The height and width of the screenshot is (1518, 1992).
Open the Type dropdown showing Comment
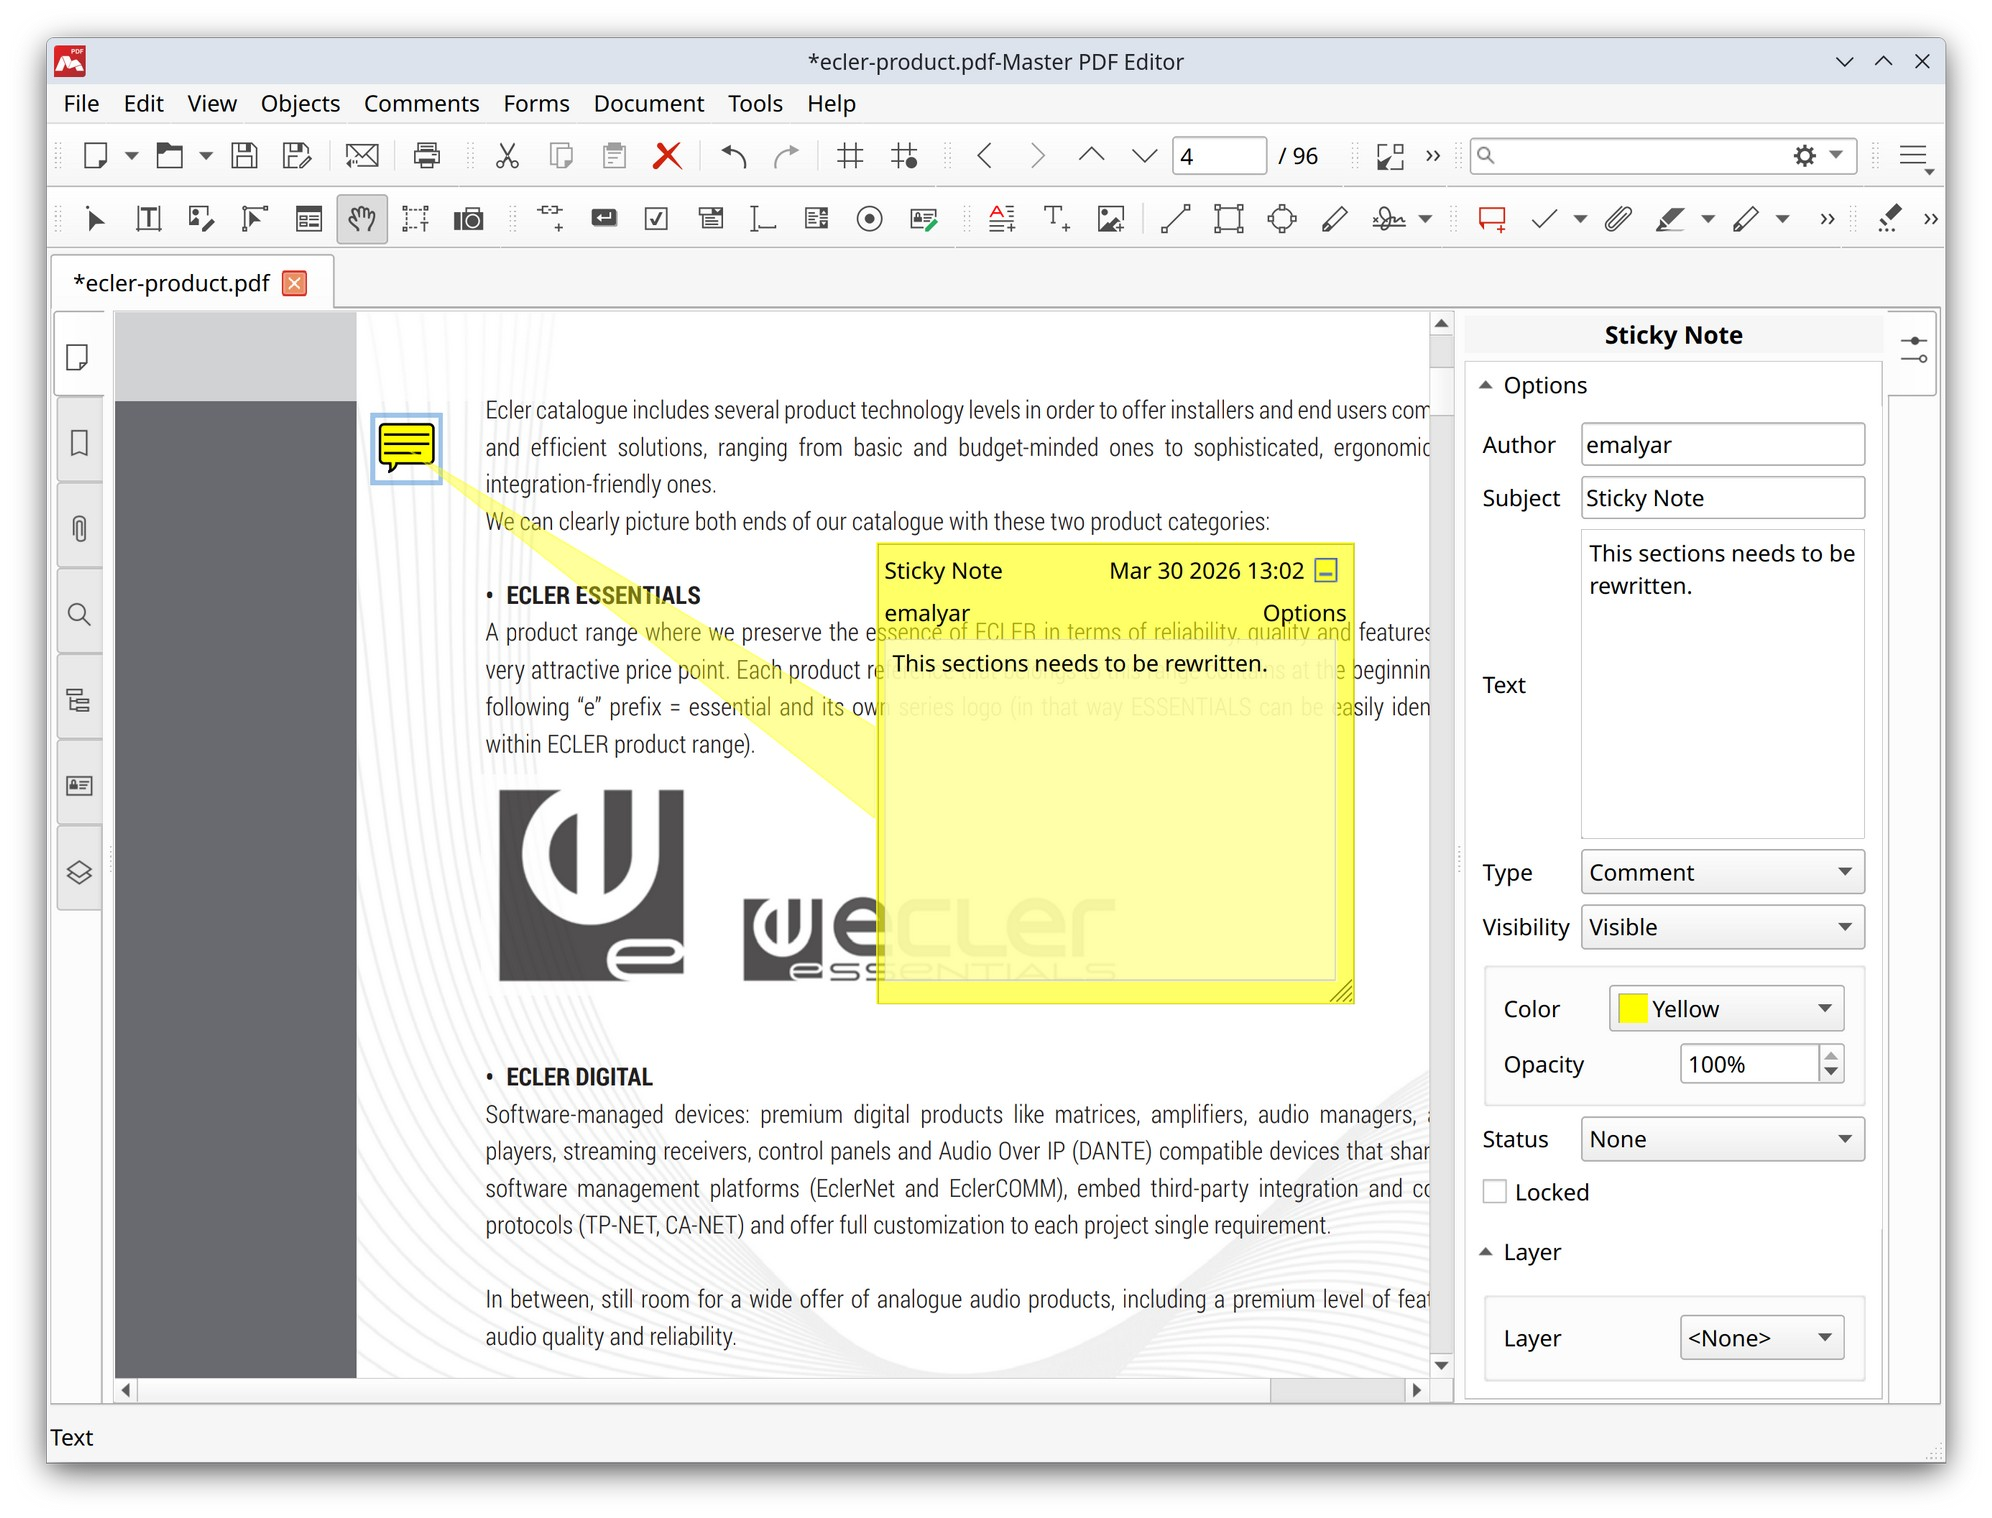pyautogui.click(x=1722, y=872)
